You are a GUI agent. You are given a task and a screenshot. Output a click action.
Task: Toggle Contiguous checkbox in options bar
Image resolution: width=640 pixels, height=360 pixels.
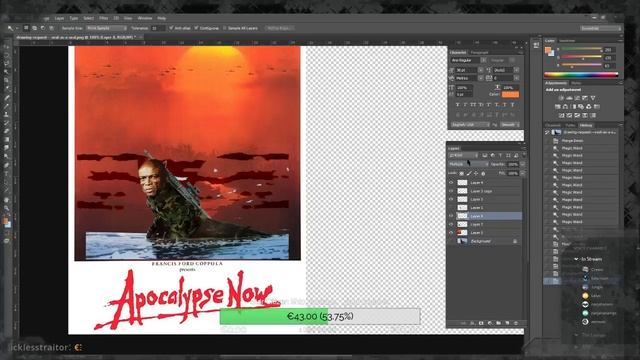pyautogui.click(x=196, y=28)
